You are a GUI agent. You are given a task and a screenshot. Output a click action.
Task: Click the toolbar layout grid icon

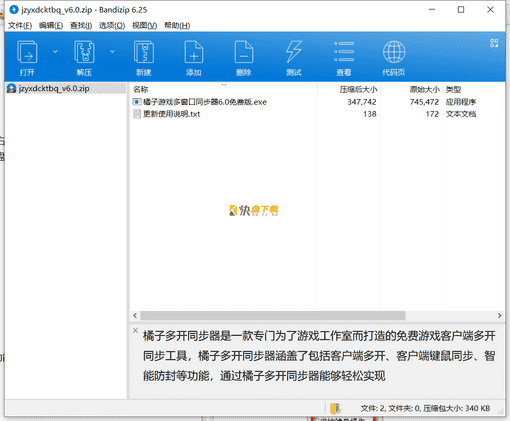tap(494, 43)
